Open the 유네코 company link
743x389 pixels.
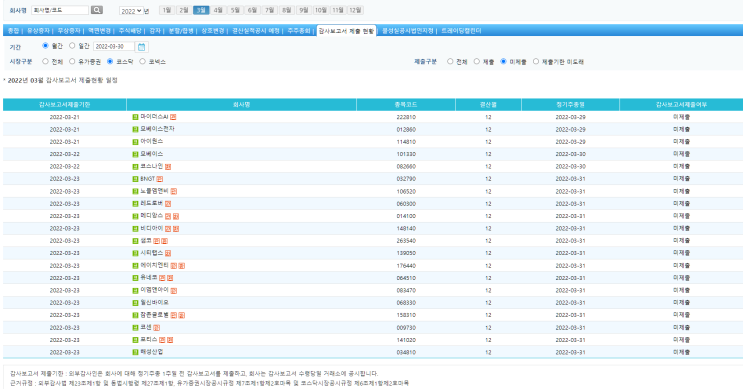[x=149, y=278]
